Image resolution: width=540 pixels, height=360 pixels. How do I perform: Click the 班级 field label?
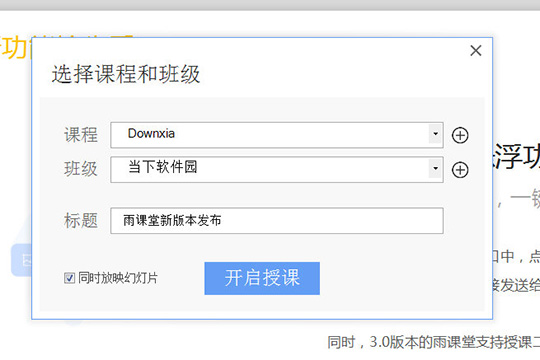(81, 169)
